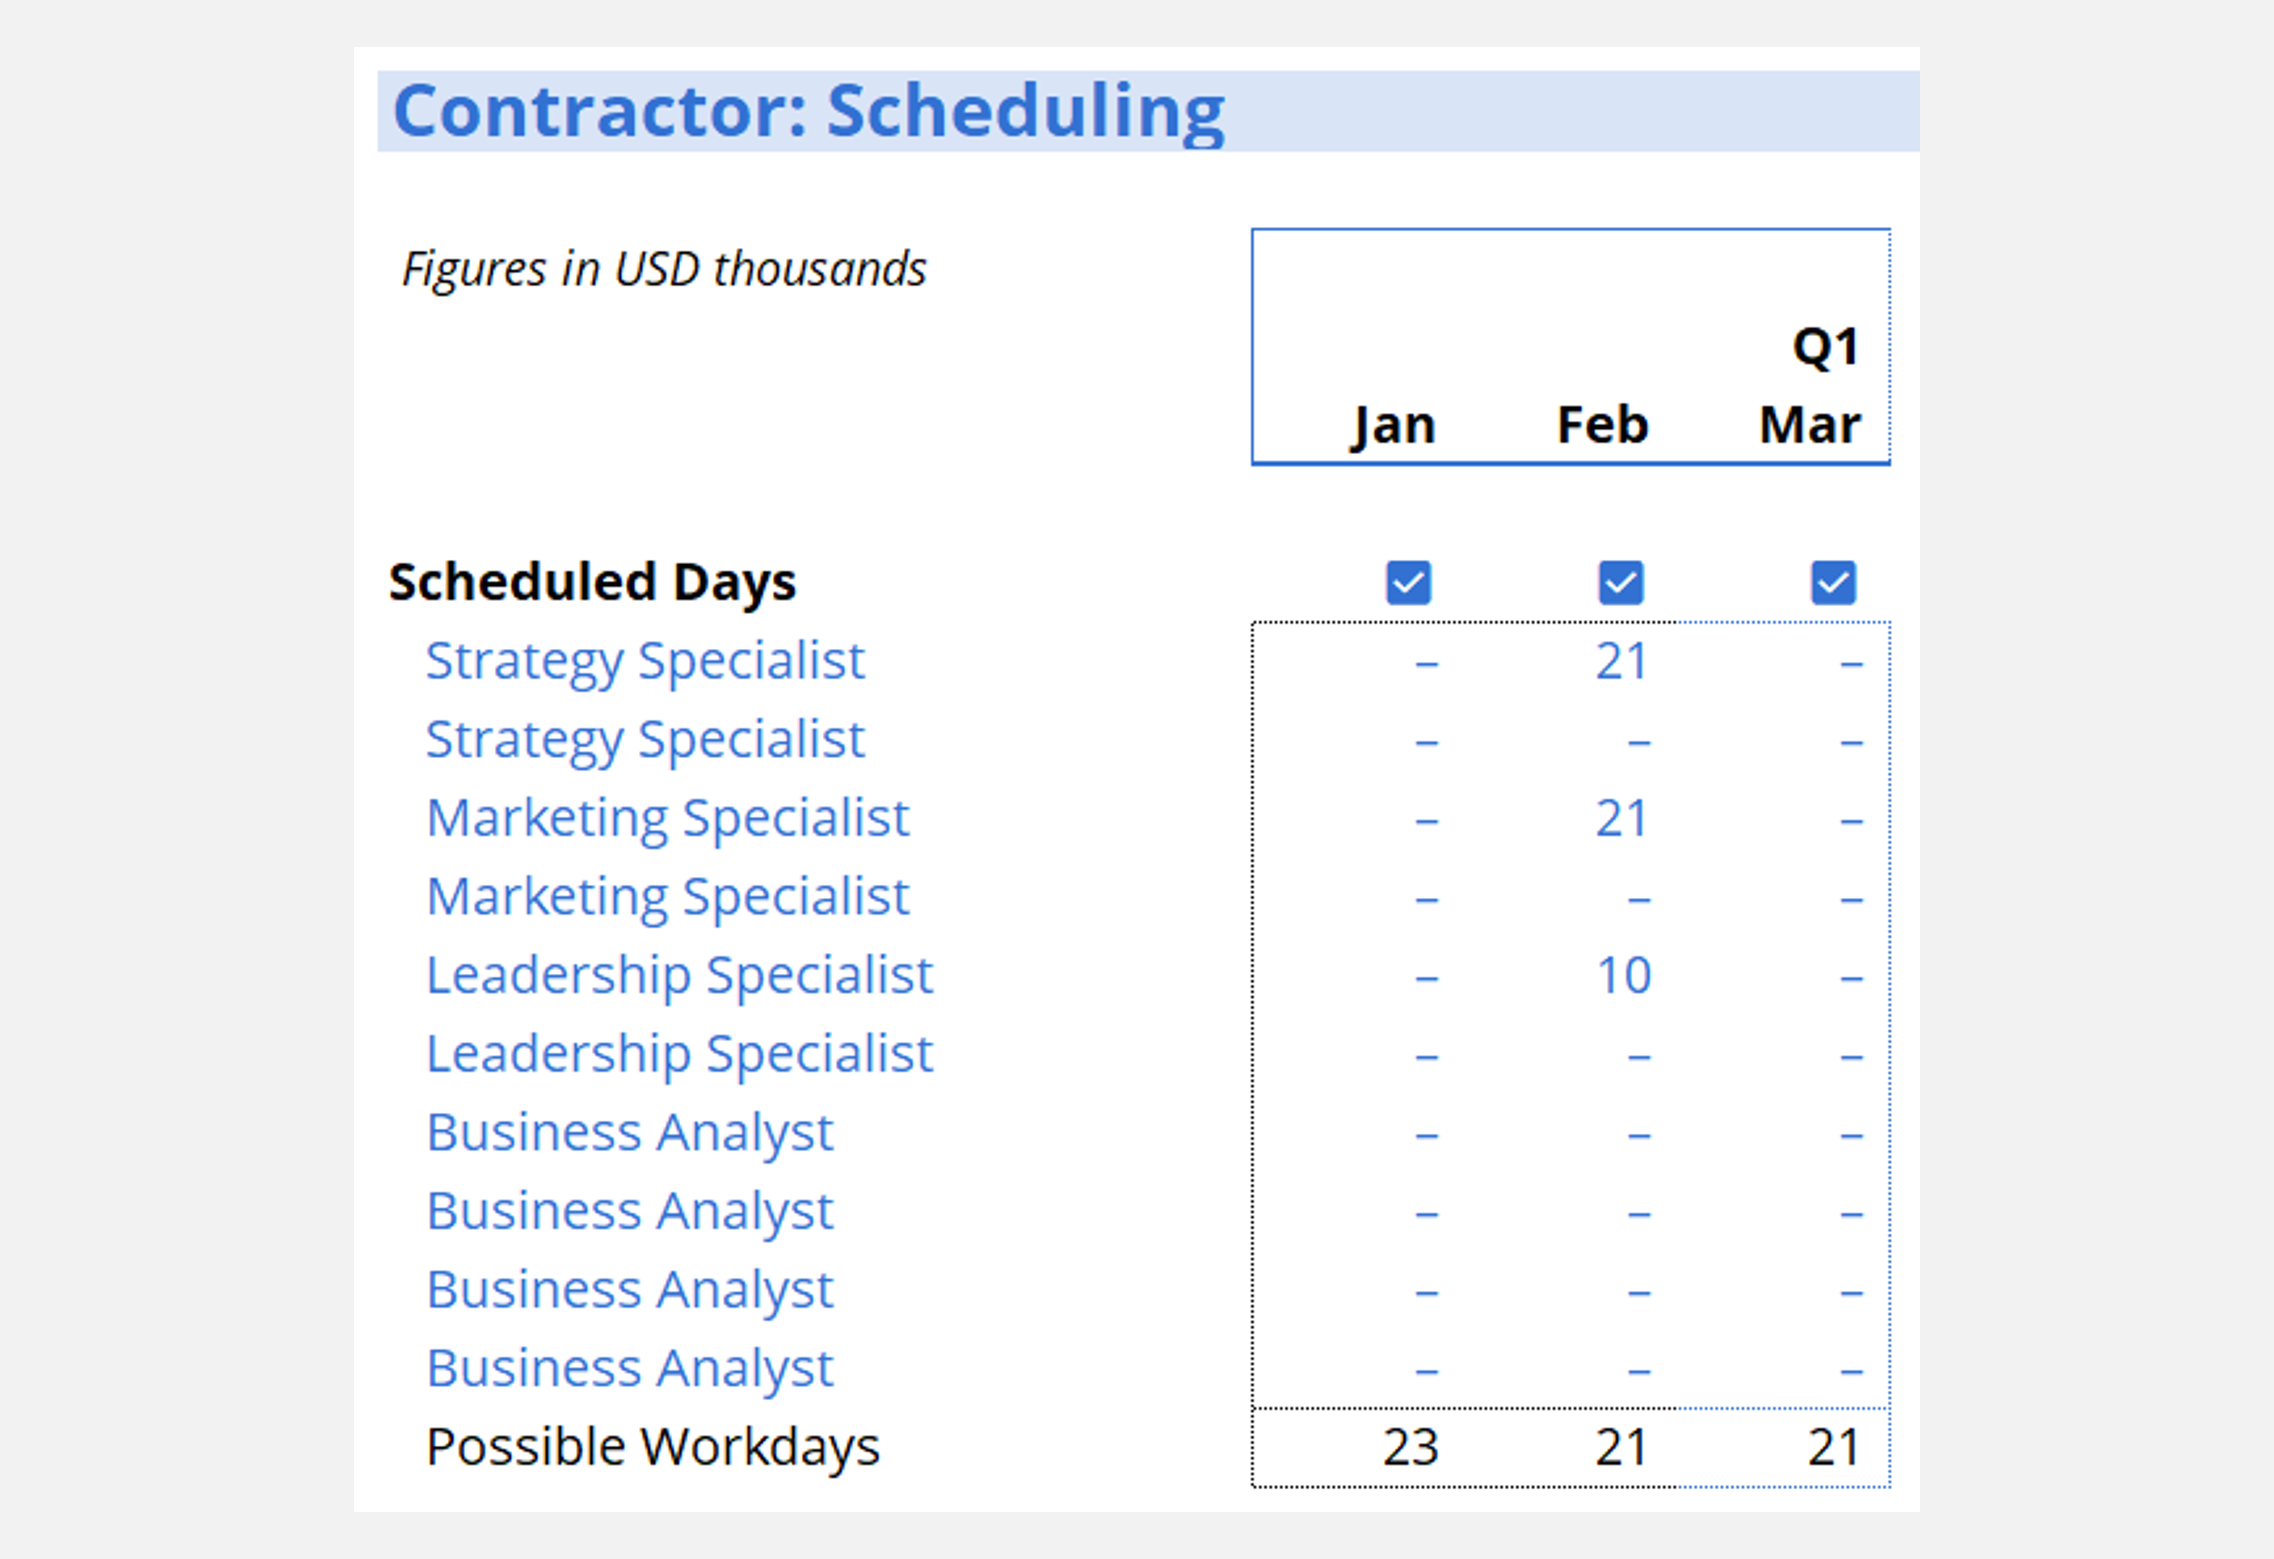
Task: Select Possible Workdays Mar value 21
Action: 1834,1447
